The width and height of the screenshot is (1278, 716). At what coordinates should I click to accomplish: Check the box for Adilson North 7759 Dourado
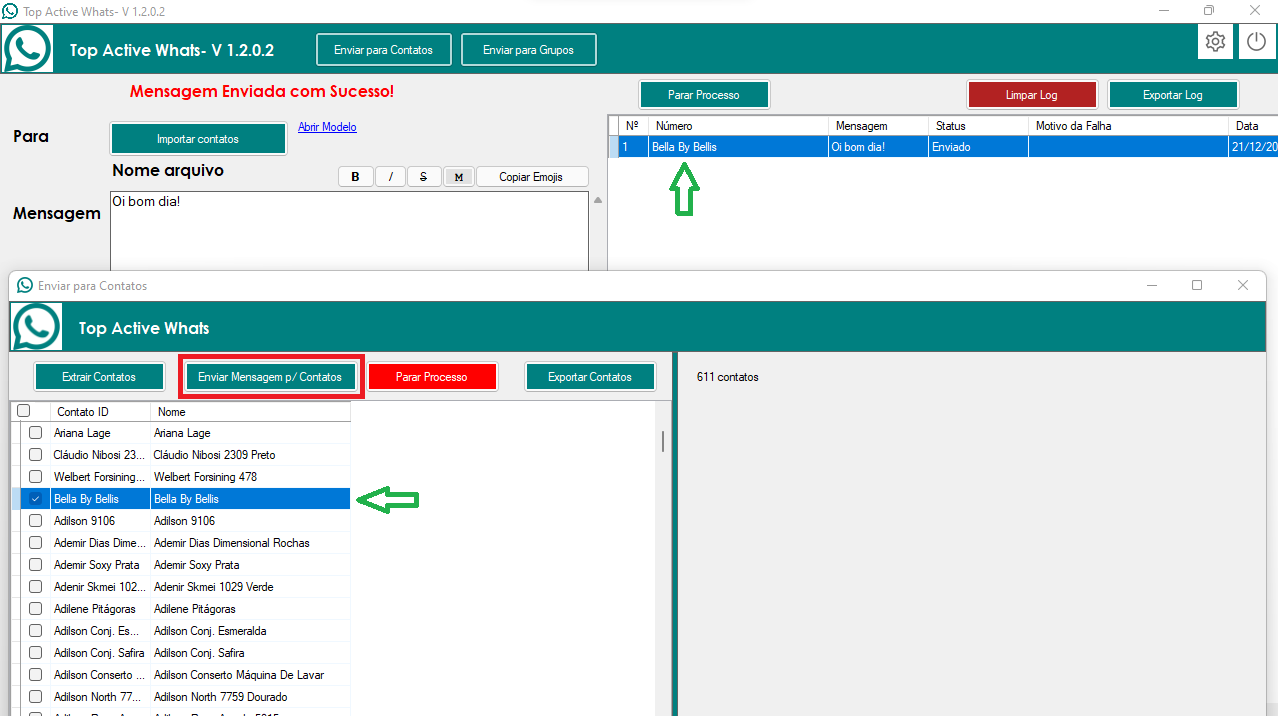coord(35,697)
